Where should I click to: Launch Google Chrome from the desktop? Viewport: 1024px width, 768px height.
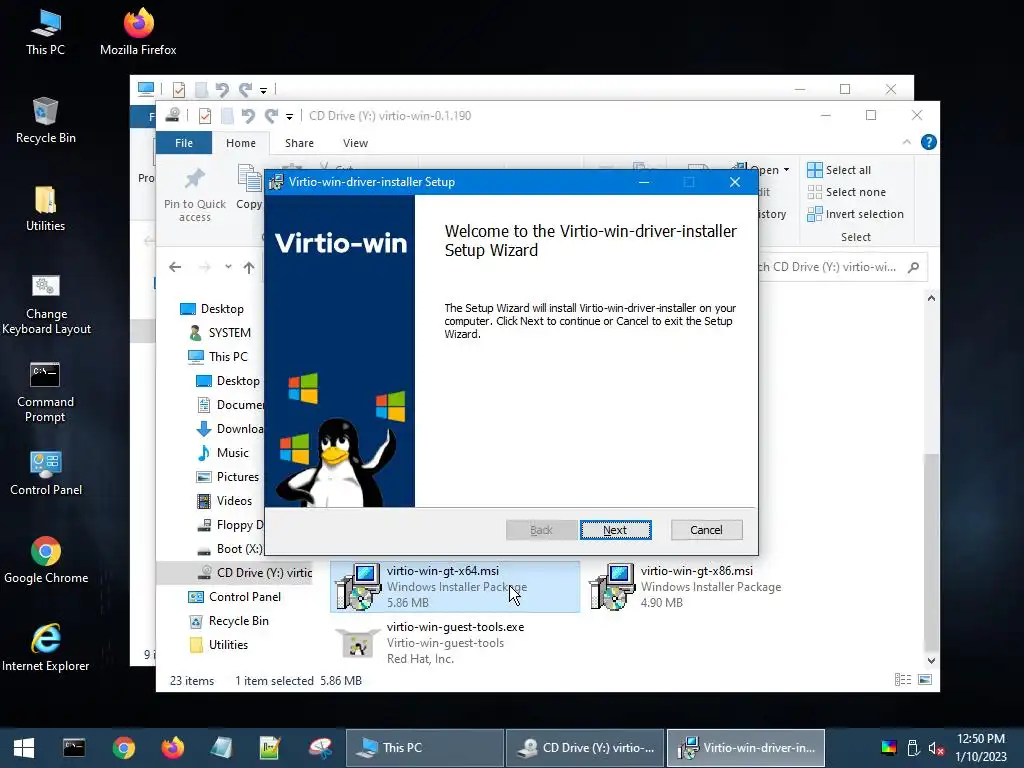point(46,561)
